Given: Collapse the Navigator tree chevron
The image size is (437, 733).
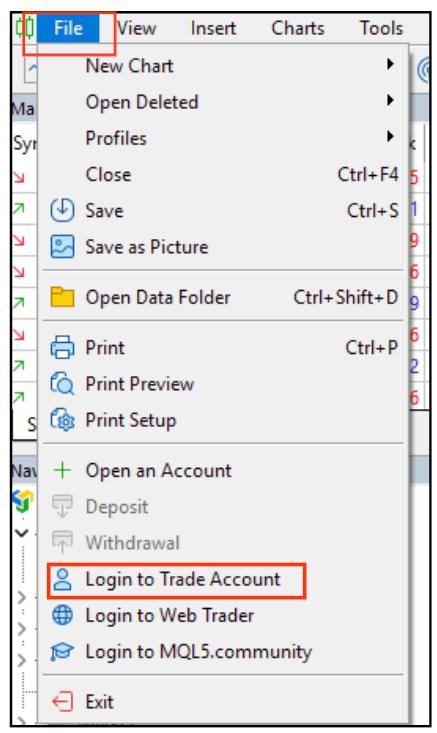Looking at the screenshot, I should [22, 532].
